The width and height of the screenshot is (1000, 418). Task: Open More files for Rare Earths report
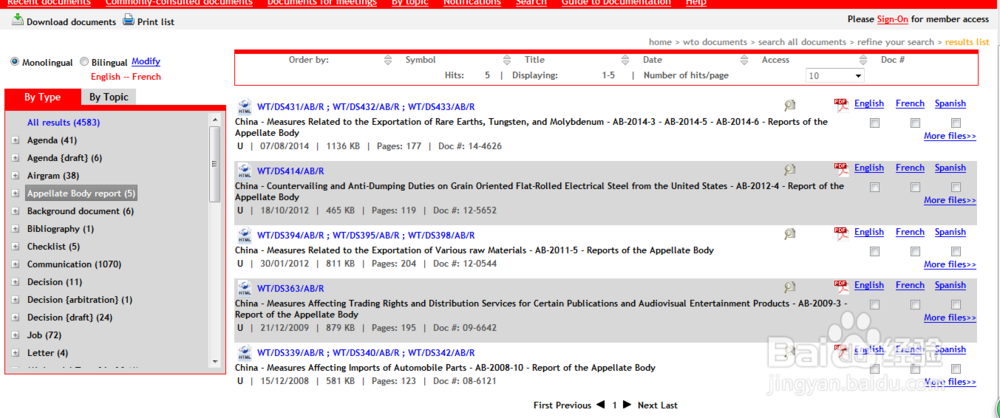(x=950, y=135)
